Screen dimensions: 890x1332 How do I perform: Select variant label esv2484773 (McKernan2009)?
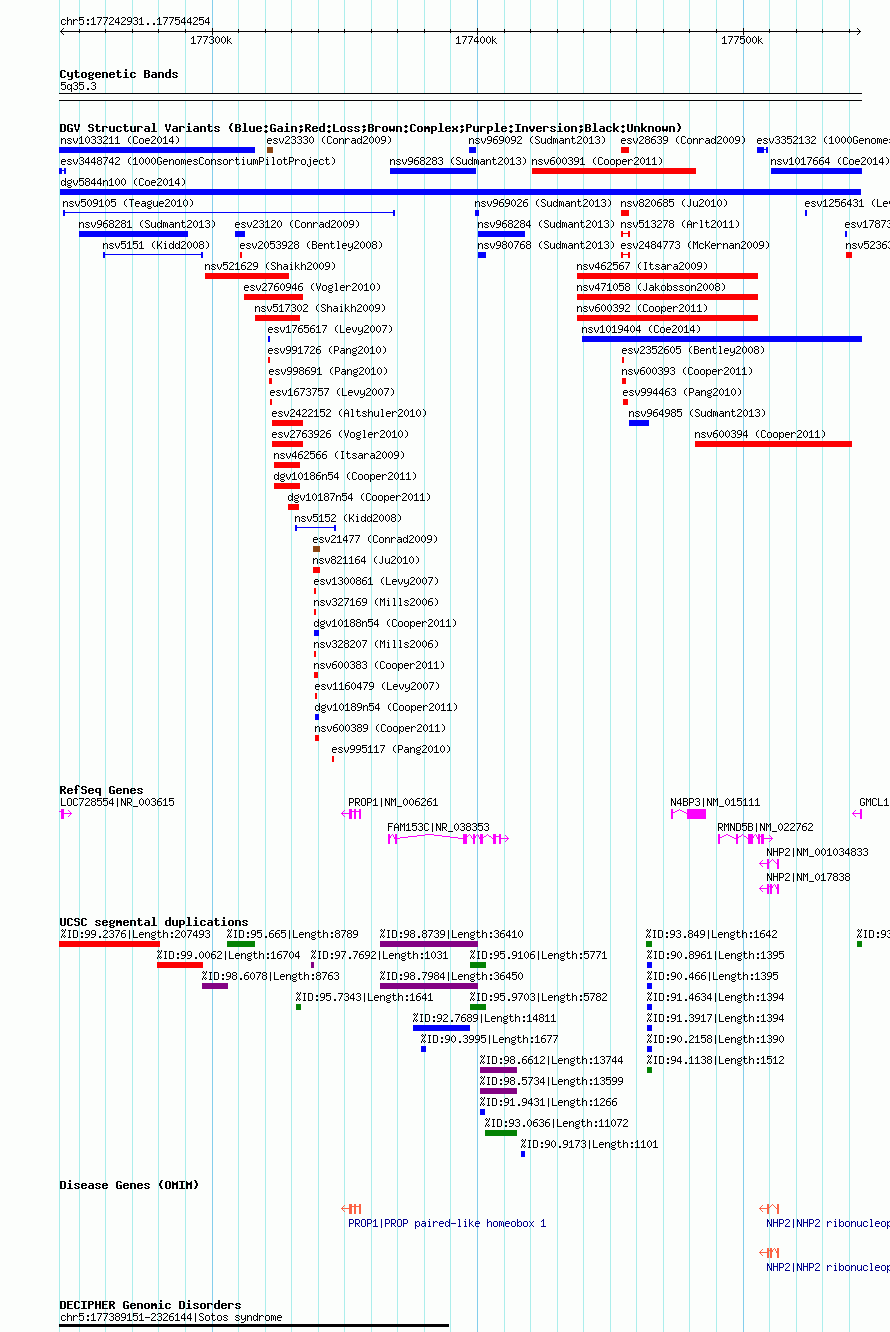tap(695, 245)
